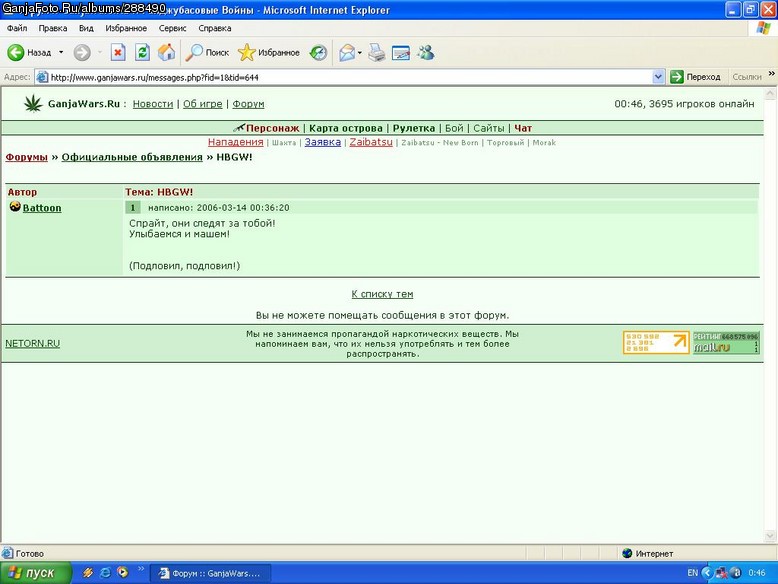Open Zaibatsu - New Born link

pyautogui.click(x=440, y=142)
